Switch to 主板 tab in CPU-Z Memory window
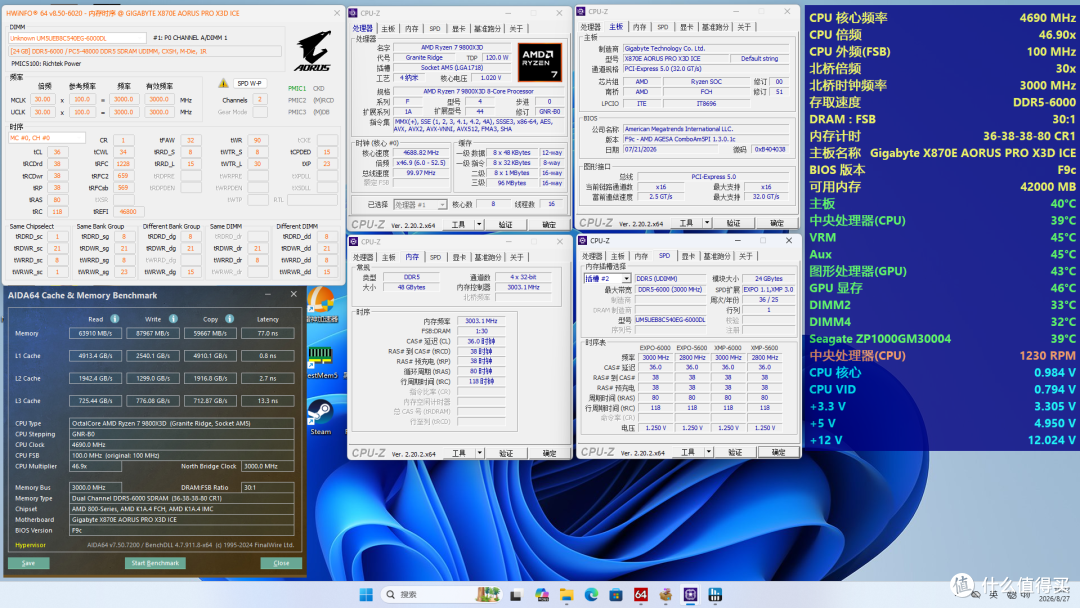This screenshot has width=1080, height=608. [388, 258]
